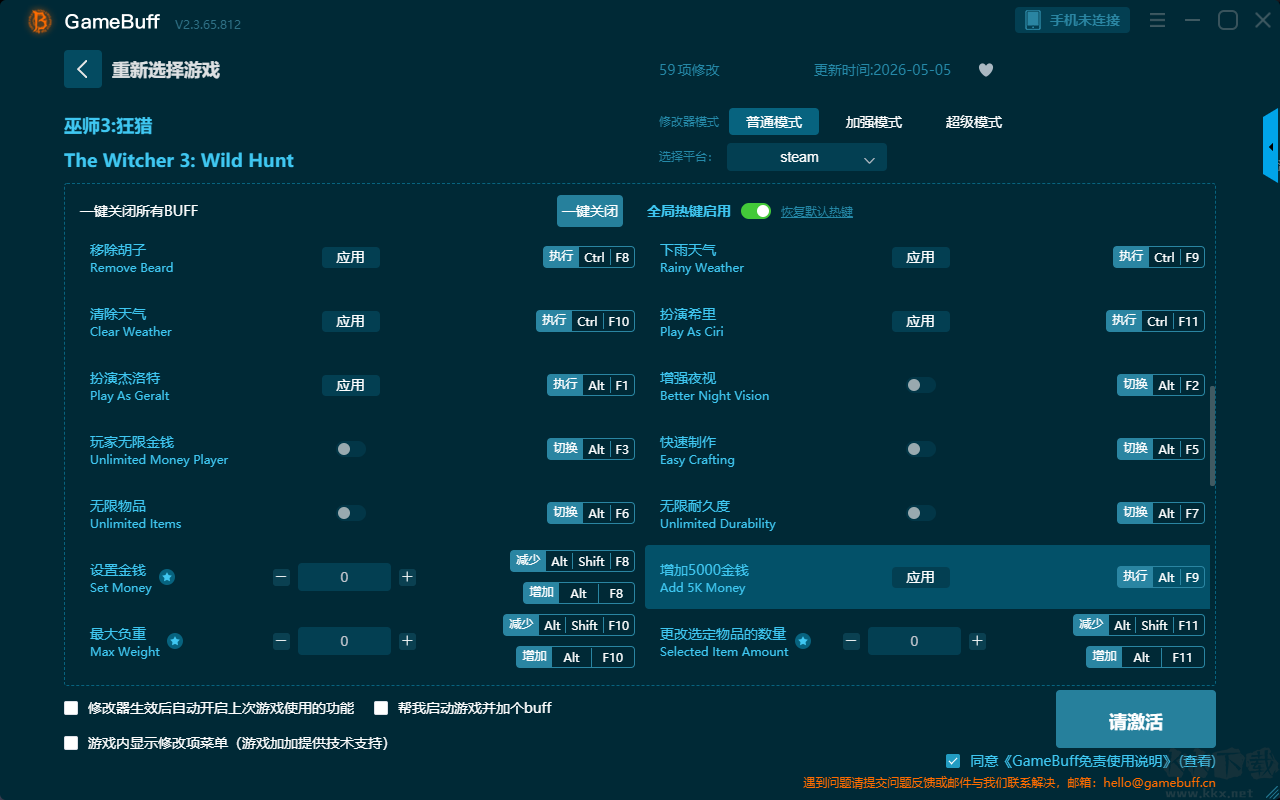Click the 恢复默认热键 link
1280x800 pixels.
817,212
